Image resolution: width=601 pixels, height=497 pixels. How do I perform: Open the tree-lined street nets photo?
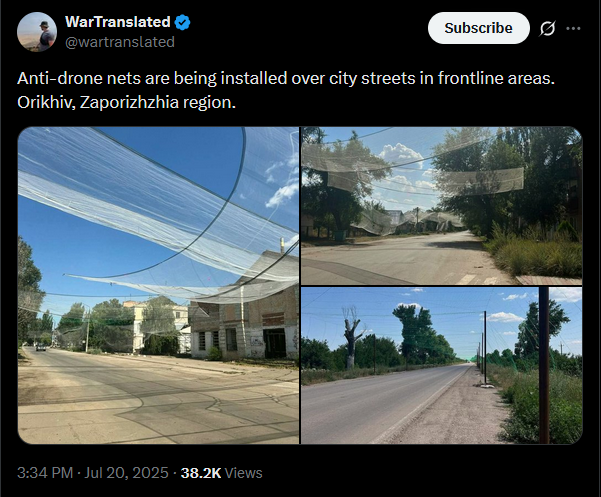pos(442,206)
